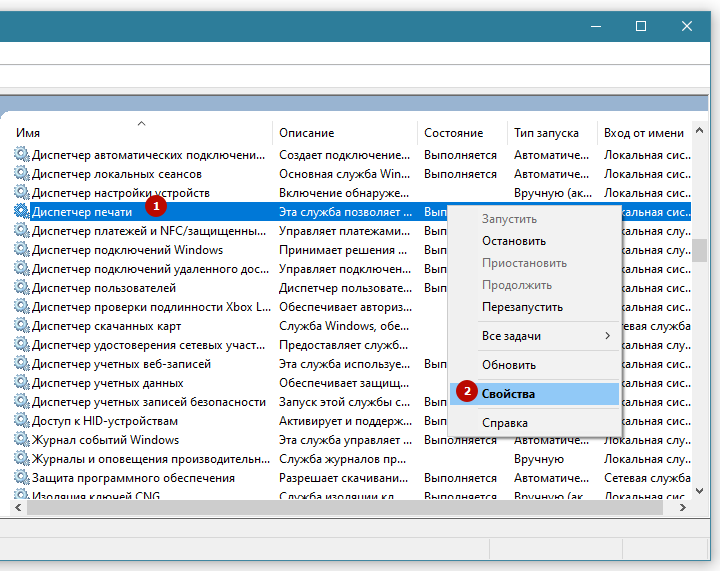Click the Тип запуска column header
The image size is (720, 571).
click(x=546, y=133)
